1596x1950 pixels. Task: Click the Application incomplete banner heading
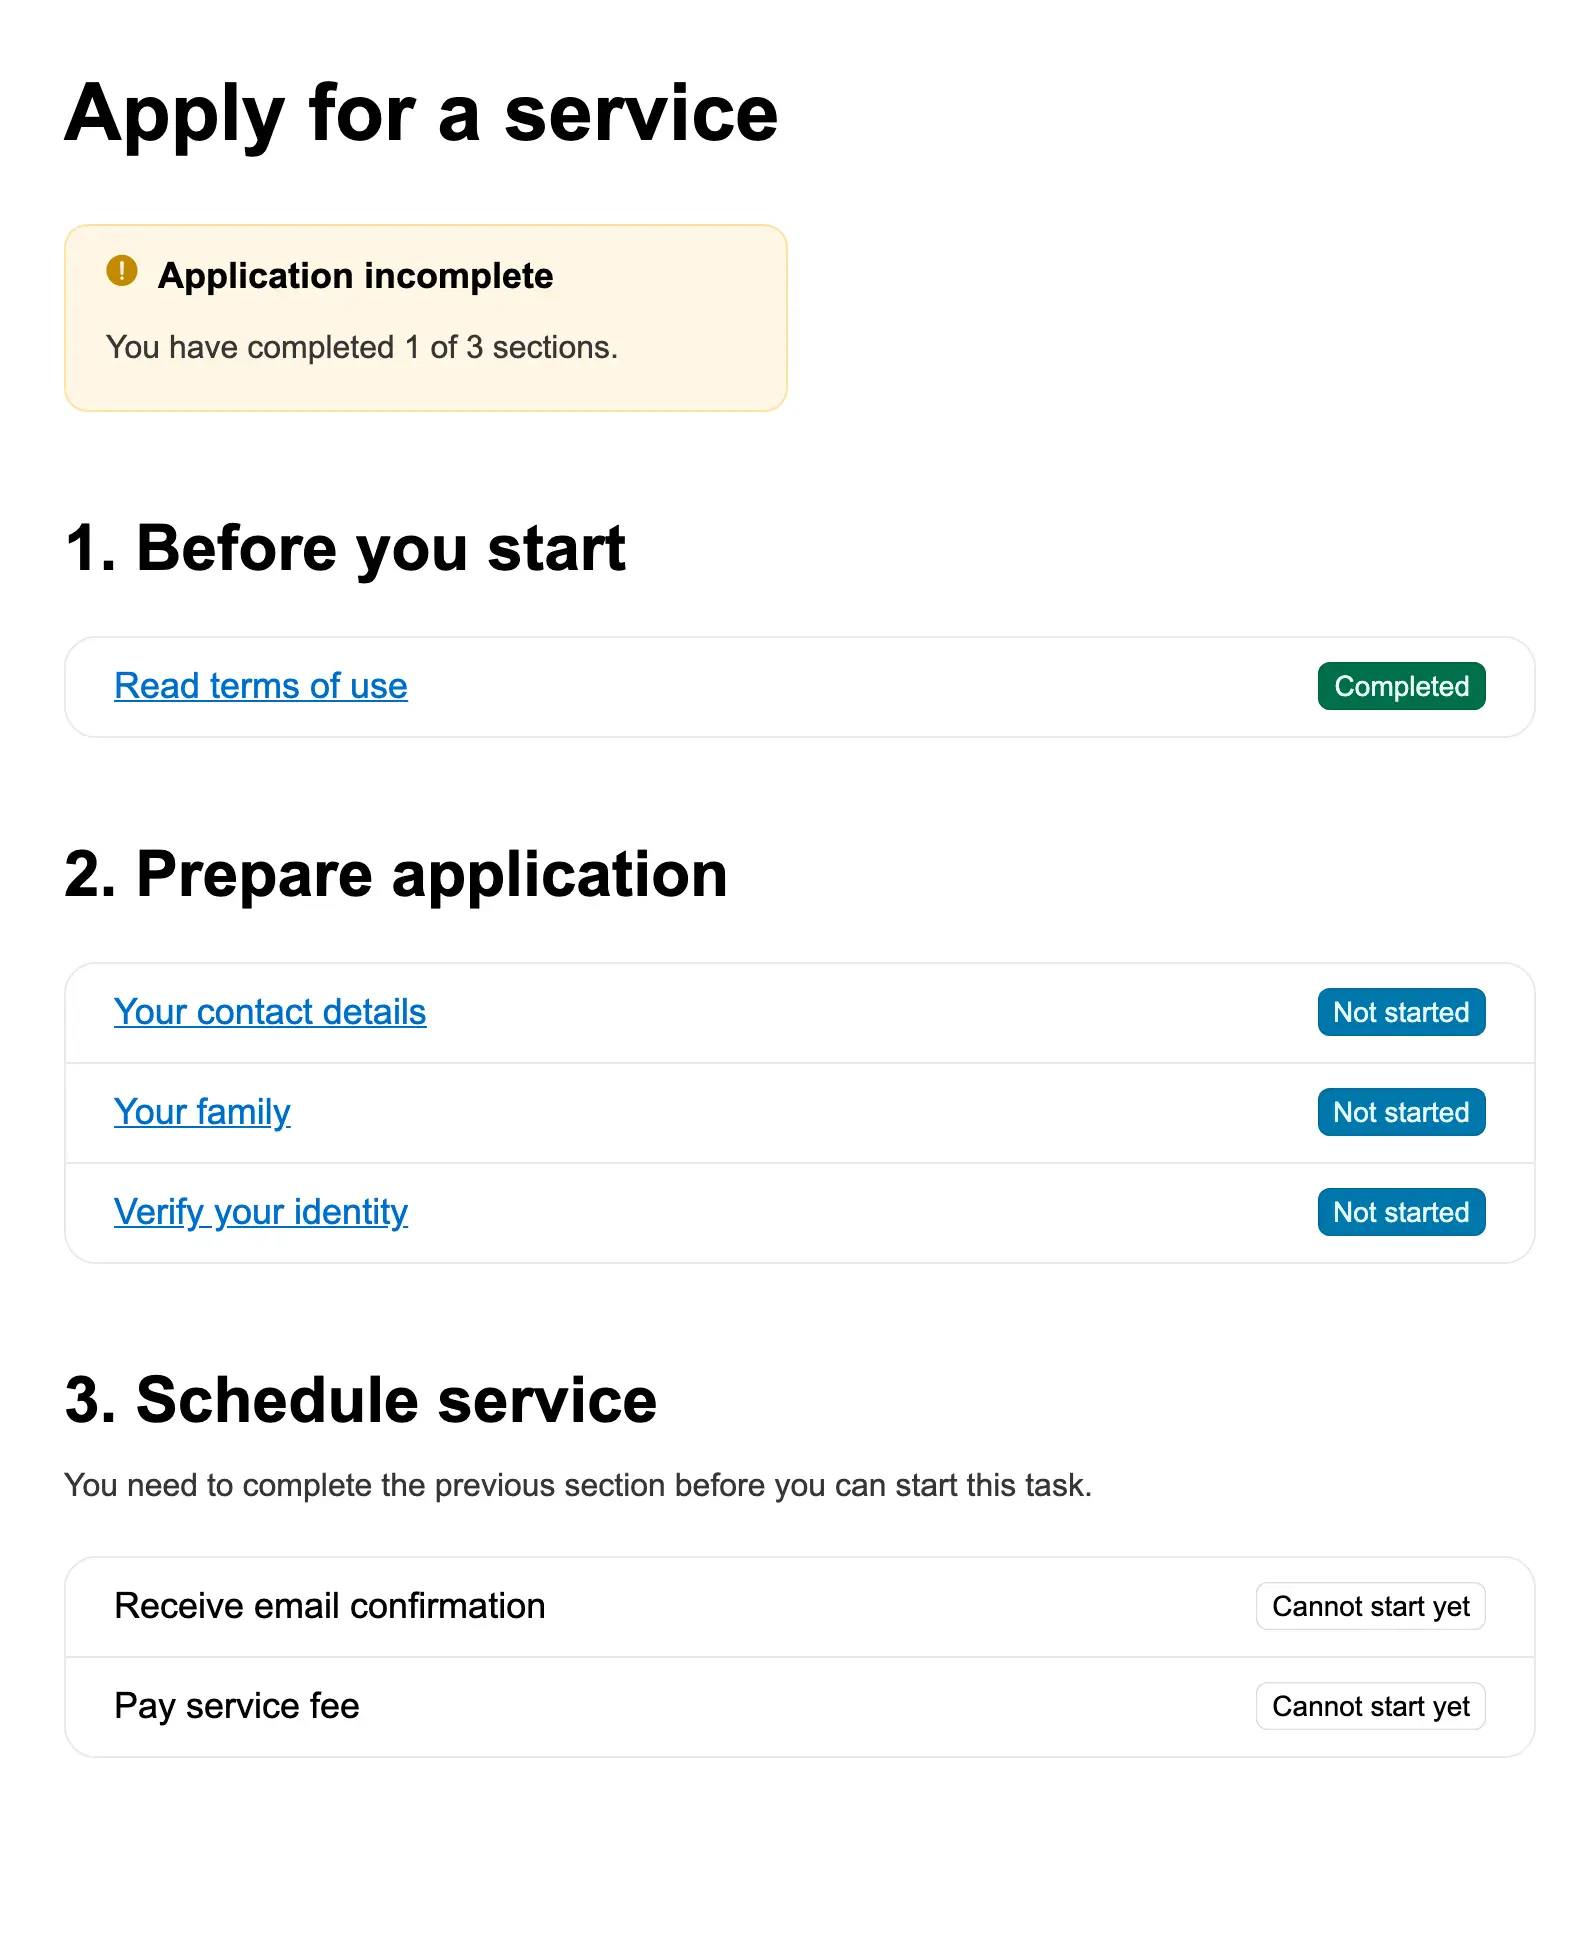coord(355,276)
